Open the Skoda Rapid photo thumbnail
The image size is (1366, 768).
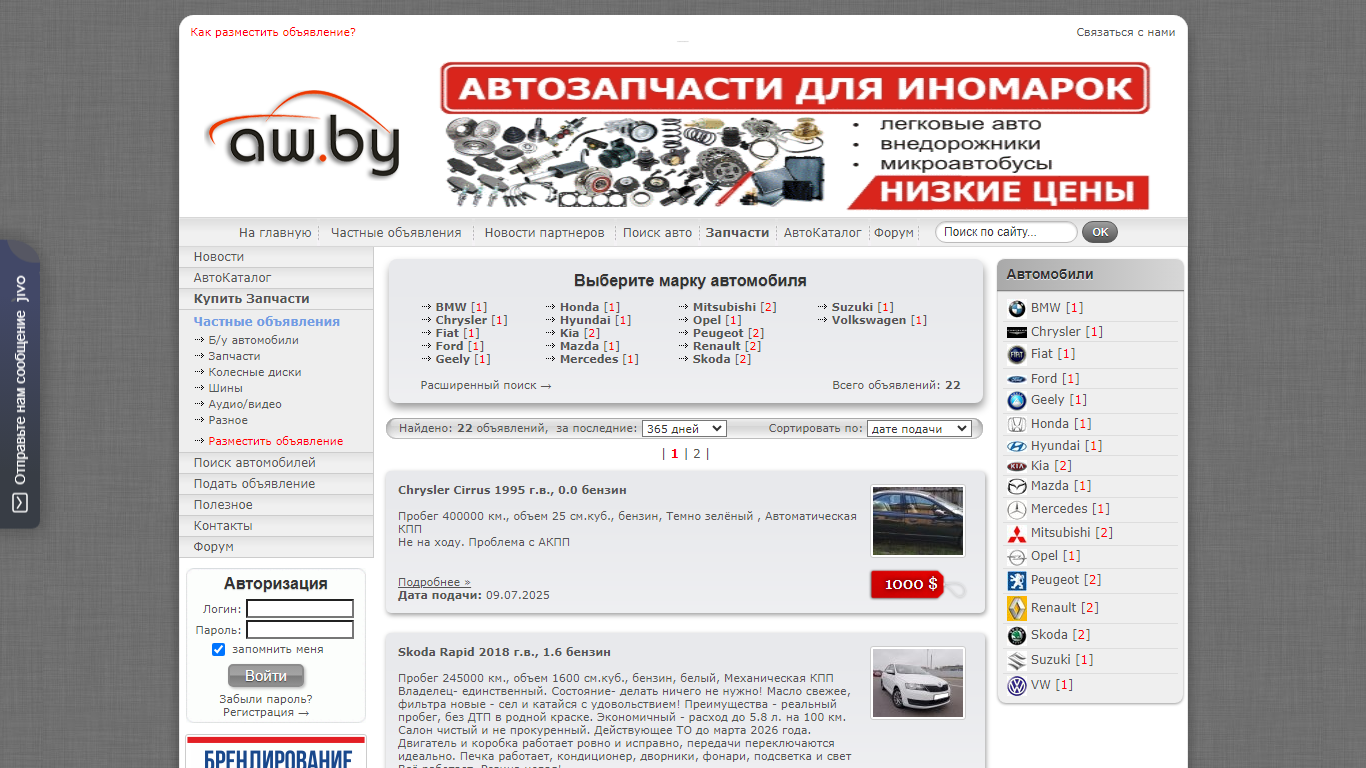(x=918, y=683)
